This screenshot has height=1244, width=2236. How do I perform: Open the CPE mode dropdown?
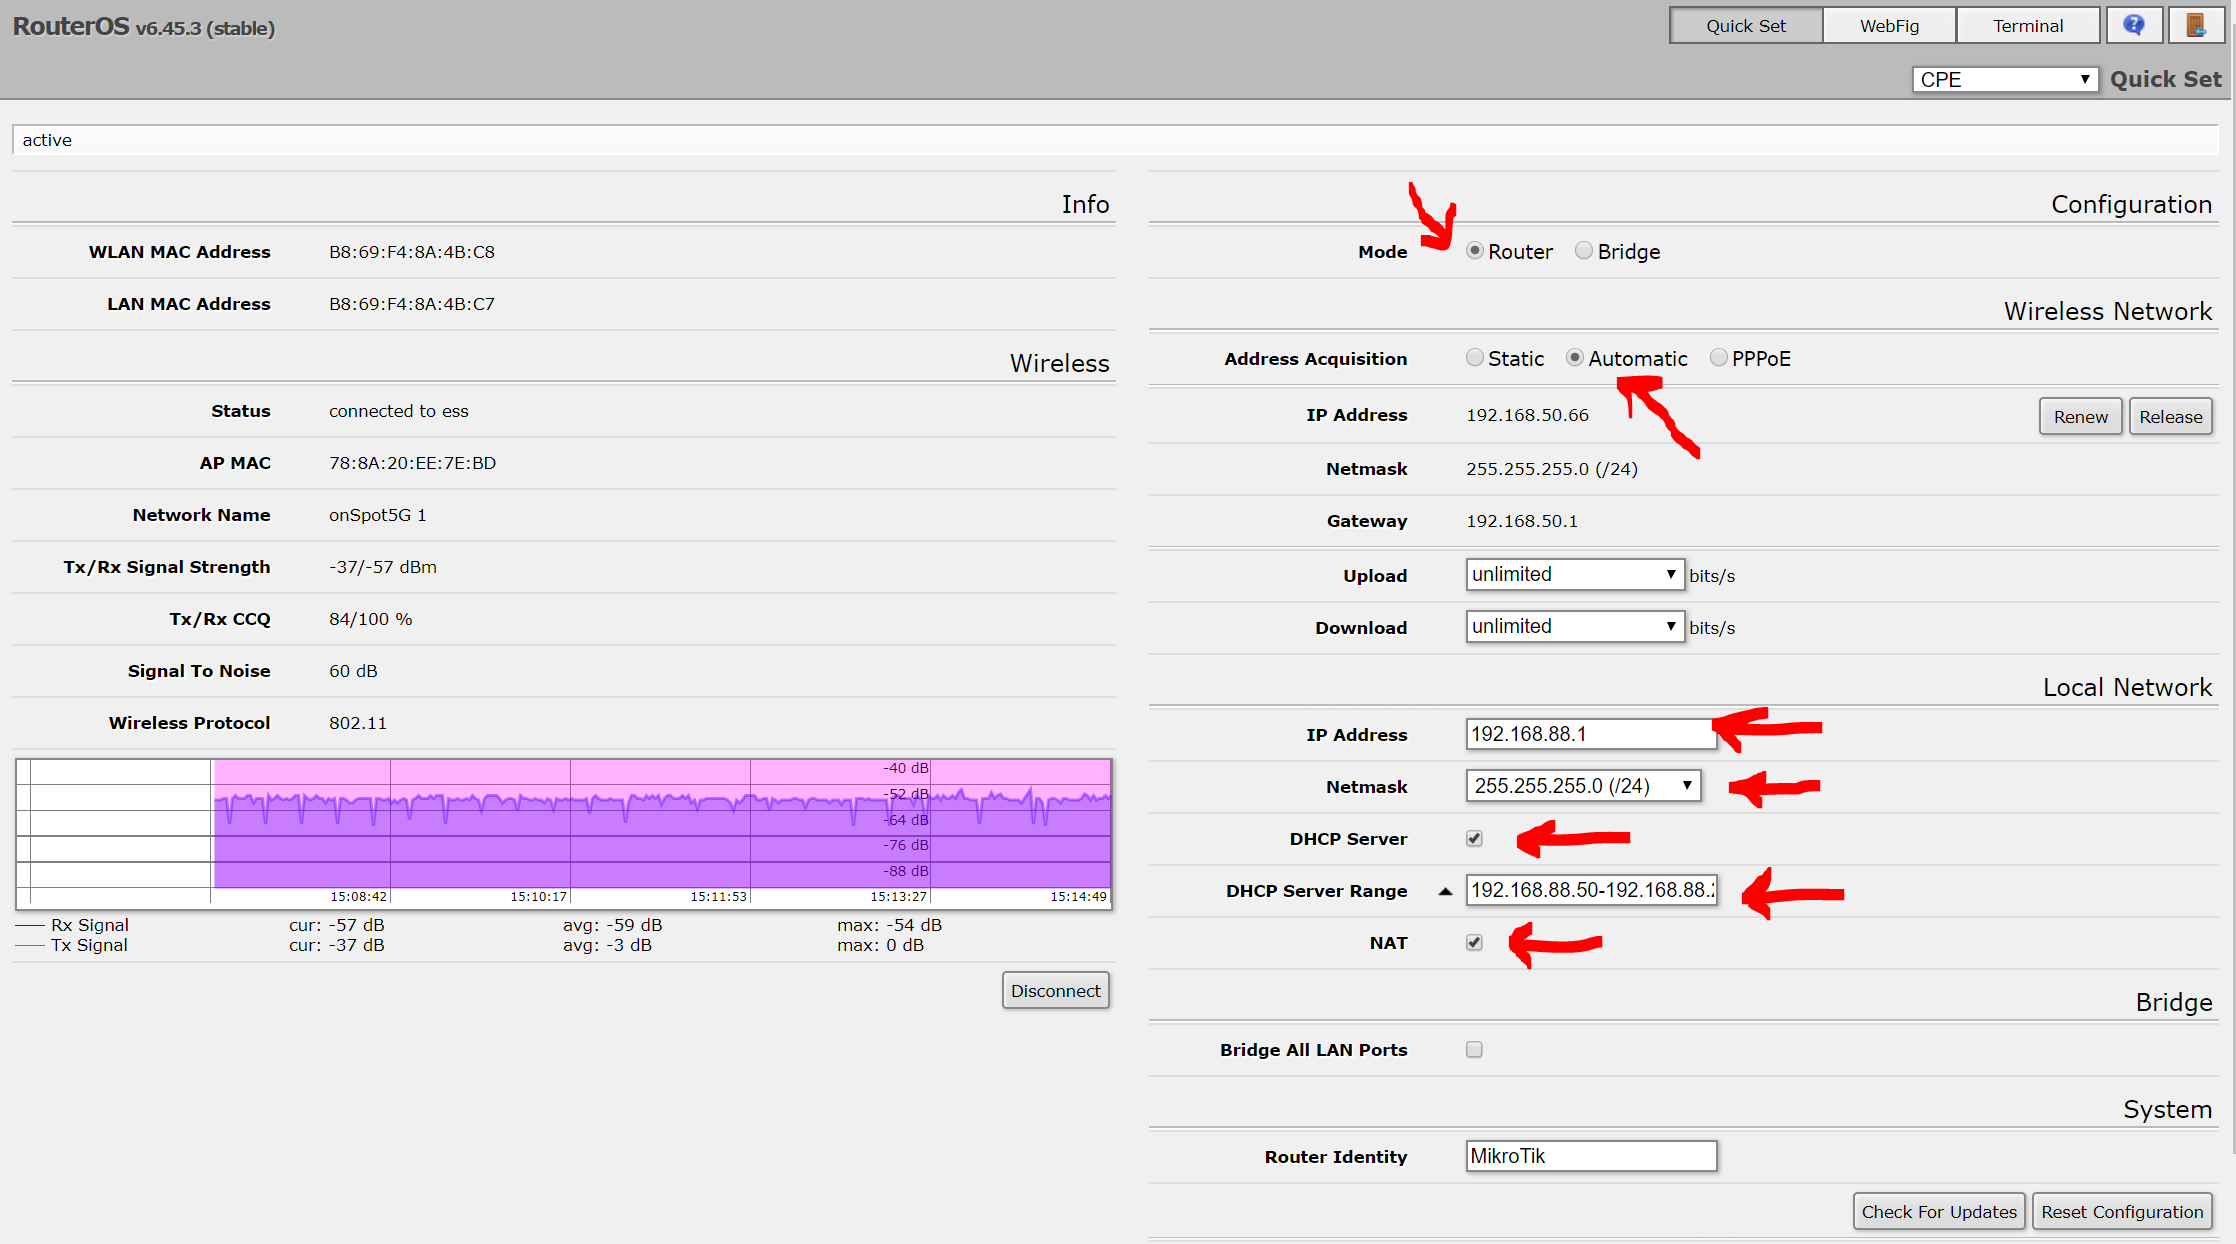point(2004,79)
